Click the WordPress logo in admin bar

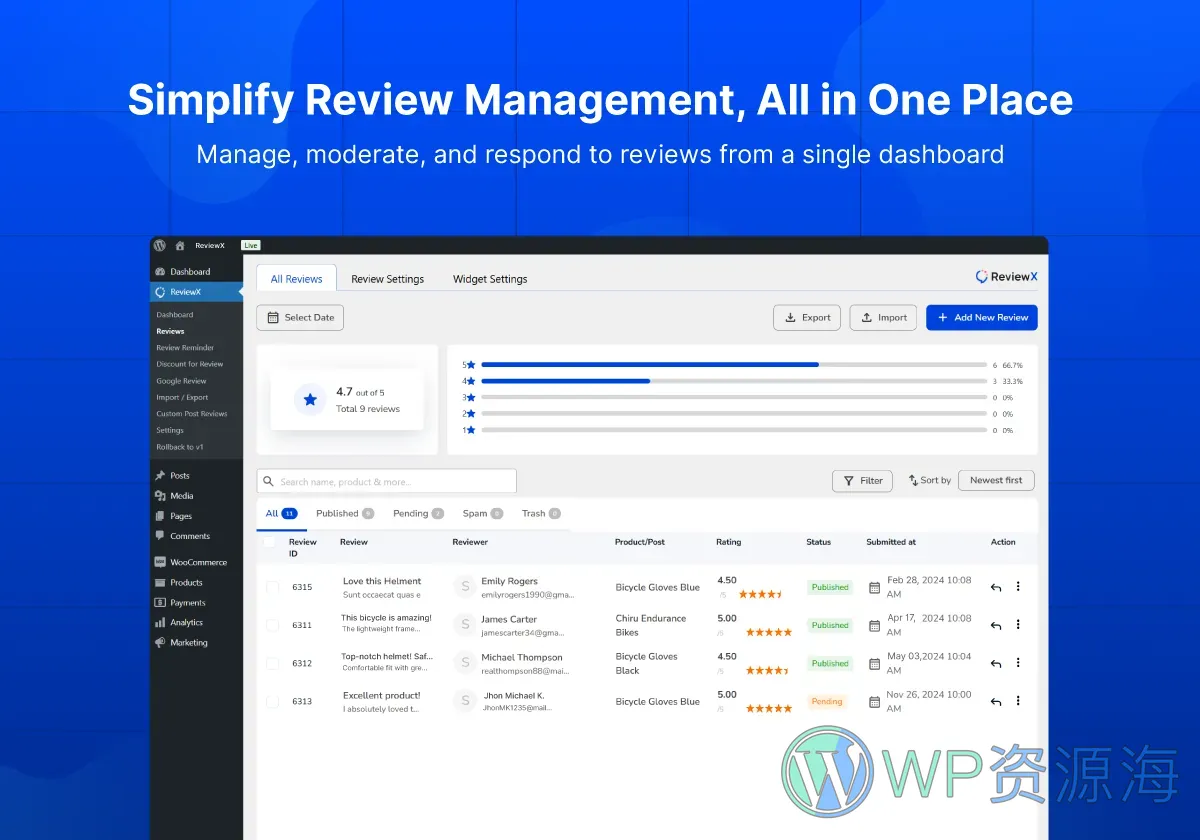click(x=159, y=245)
